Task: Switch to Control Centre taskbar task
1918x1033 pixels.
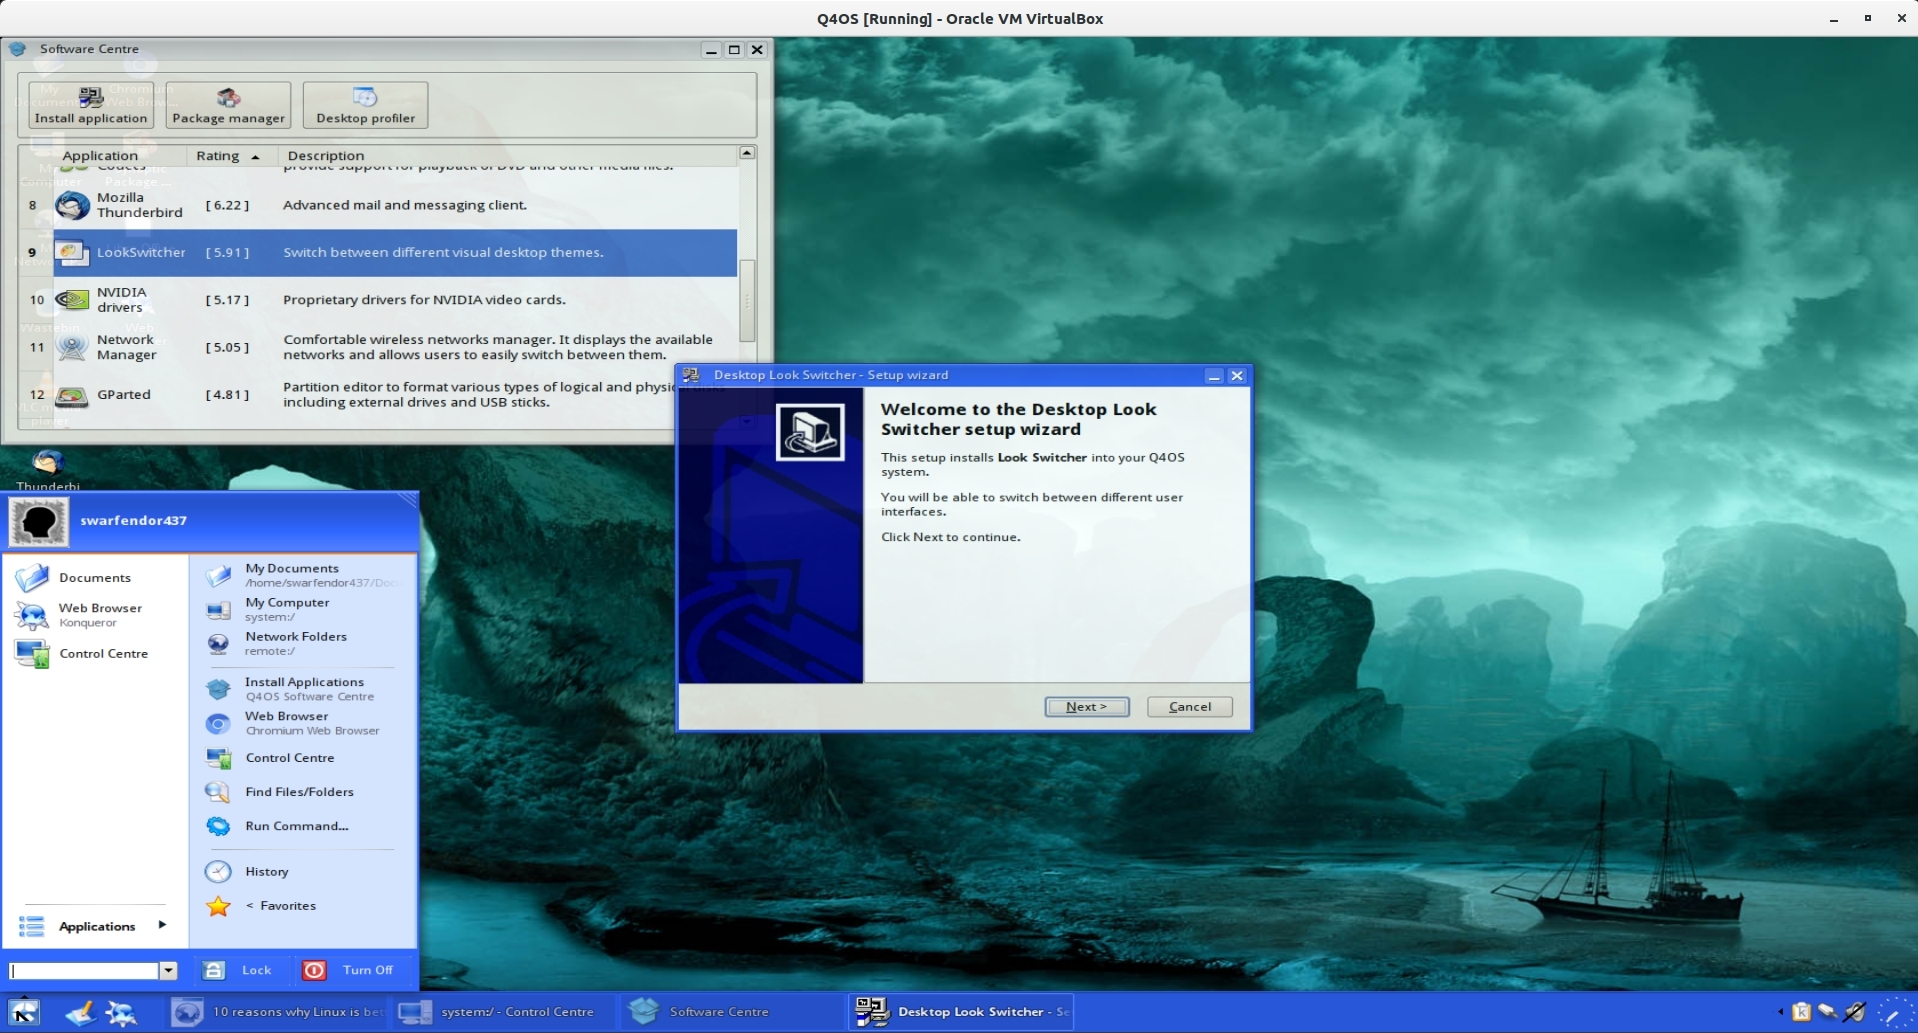Action: tap(503, 1012)
